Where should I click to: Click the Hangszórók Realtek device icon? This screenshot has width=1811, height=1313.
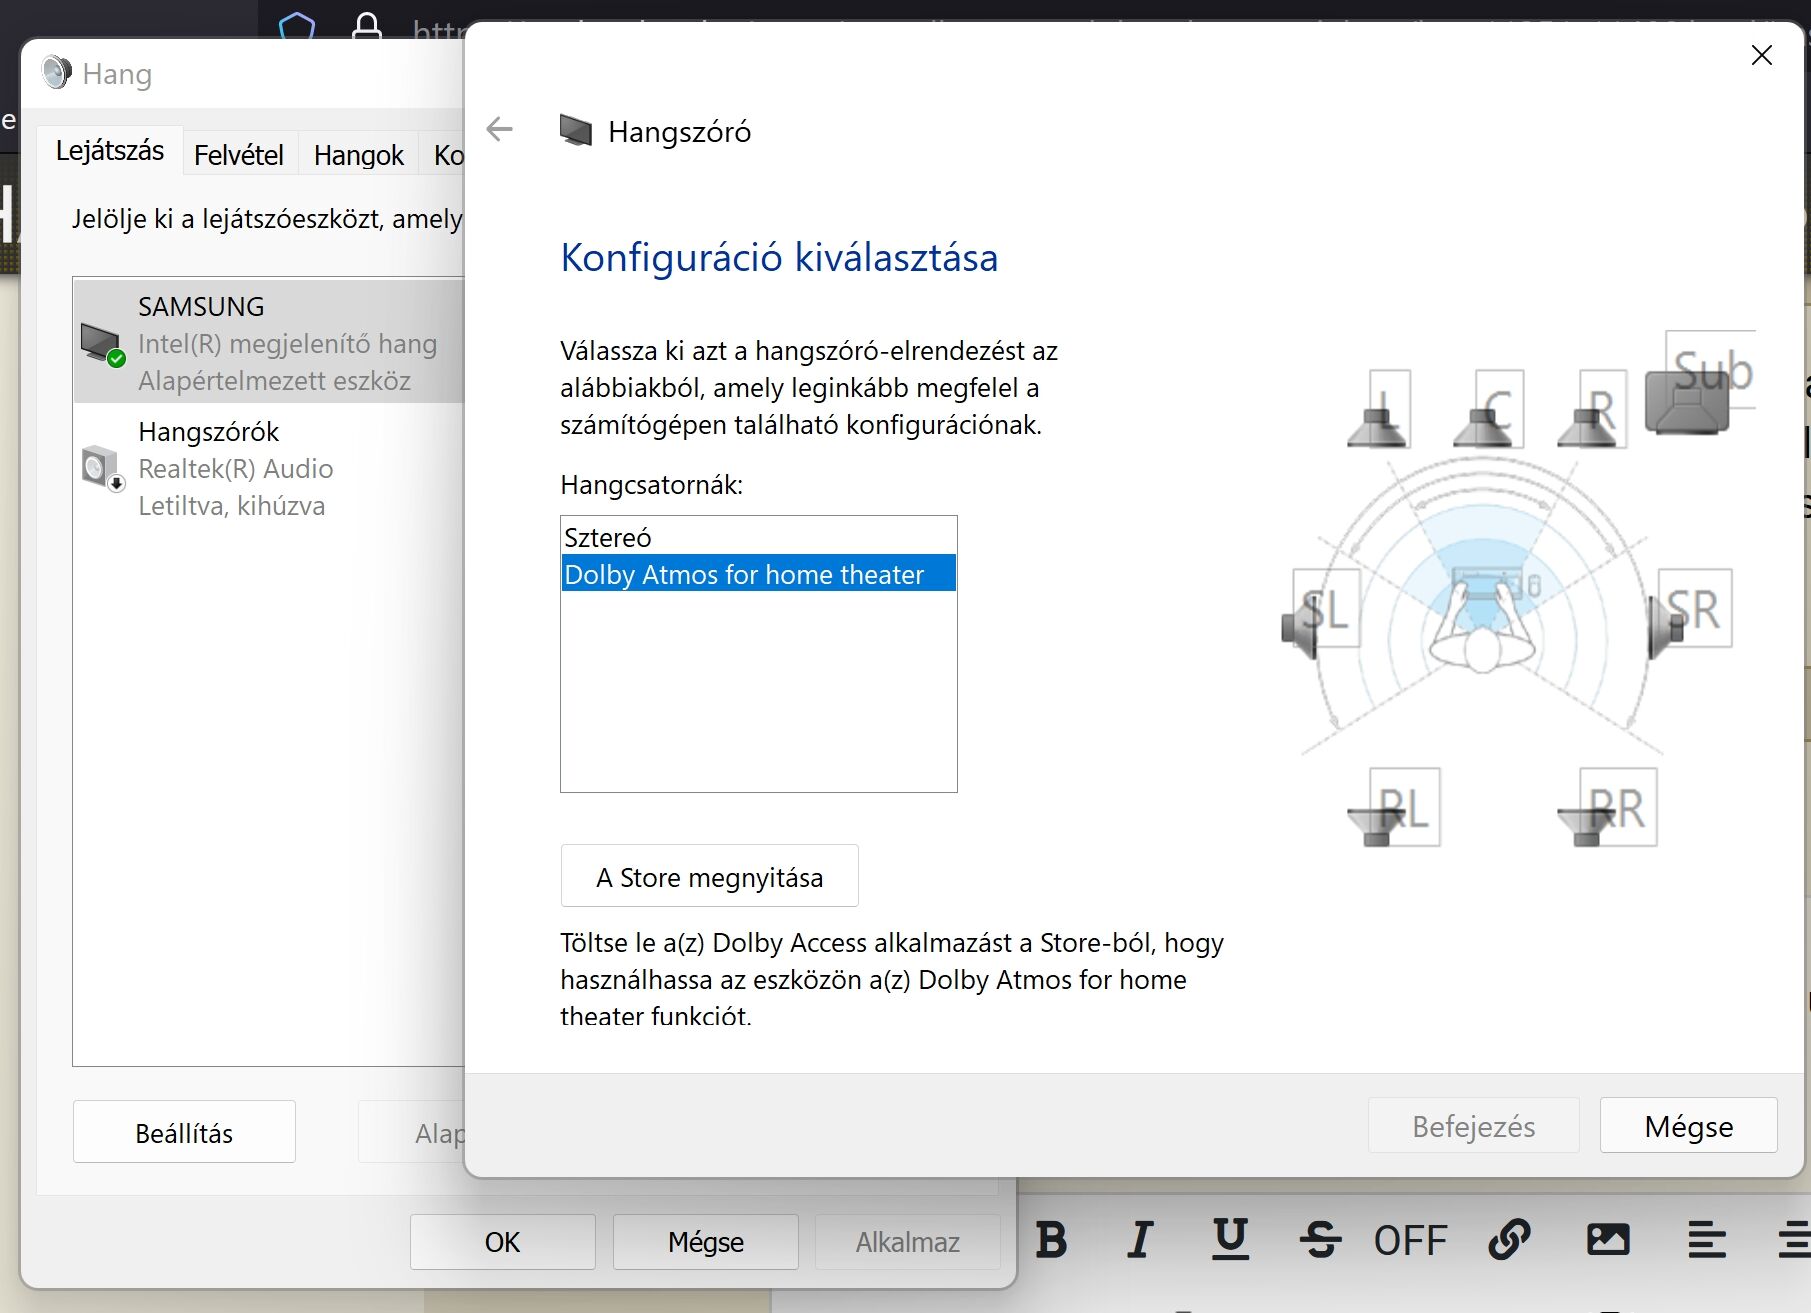click(103, 468)
